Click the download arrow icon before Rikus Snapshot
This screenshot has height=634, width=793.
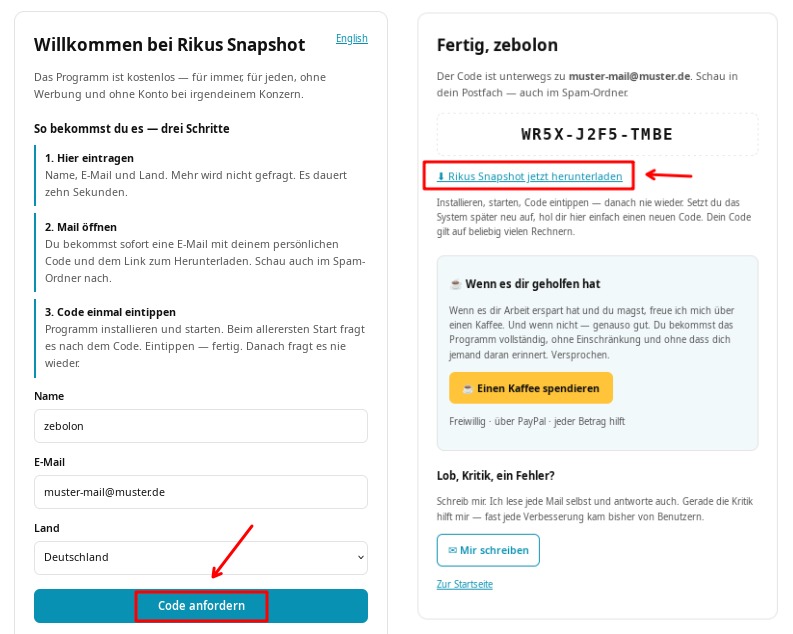pyautogui.click(x=440, y=176)
